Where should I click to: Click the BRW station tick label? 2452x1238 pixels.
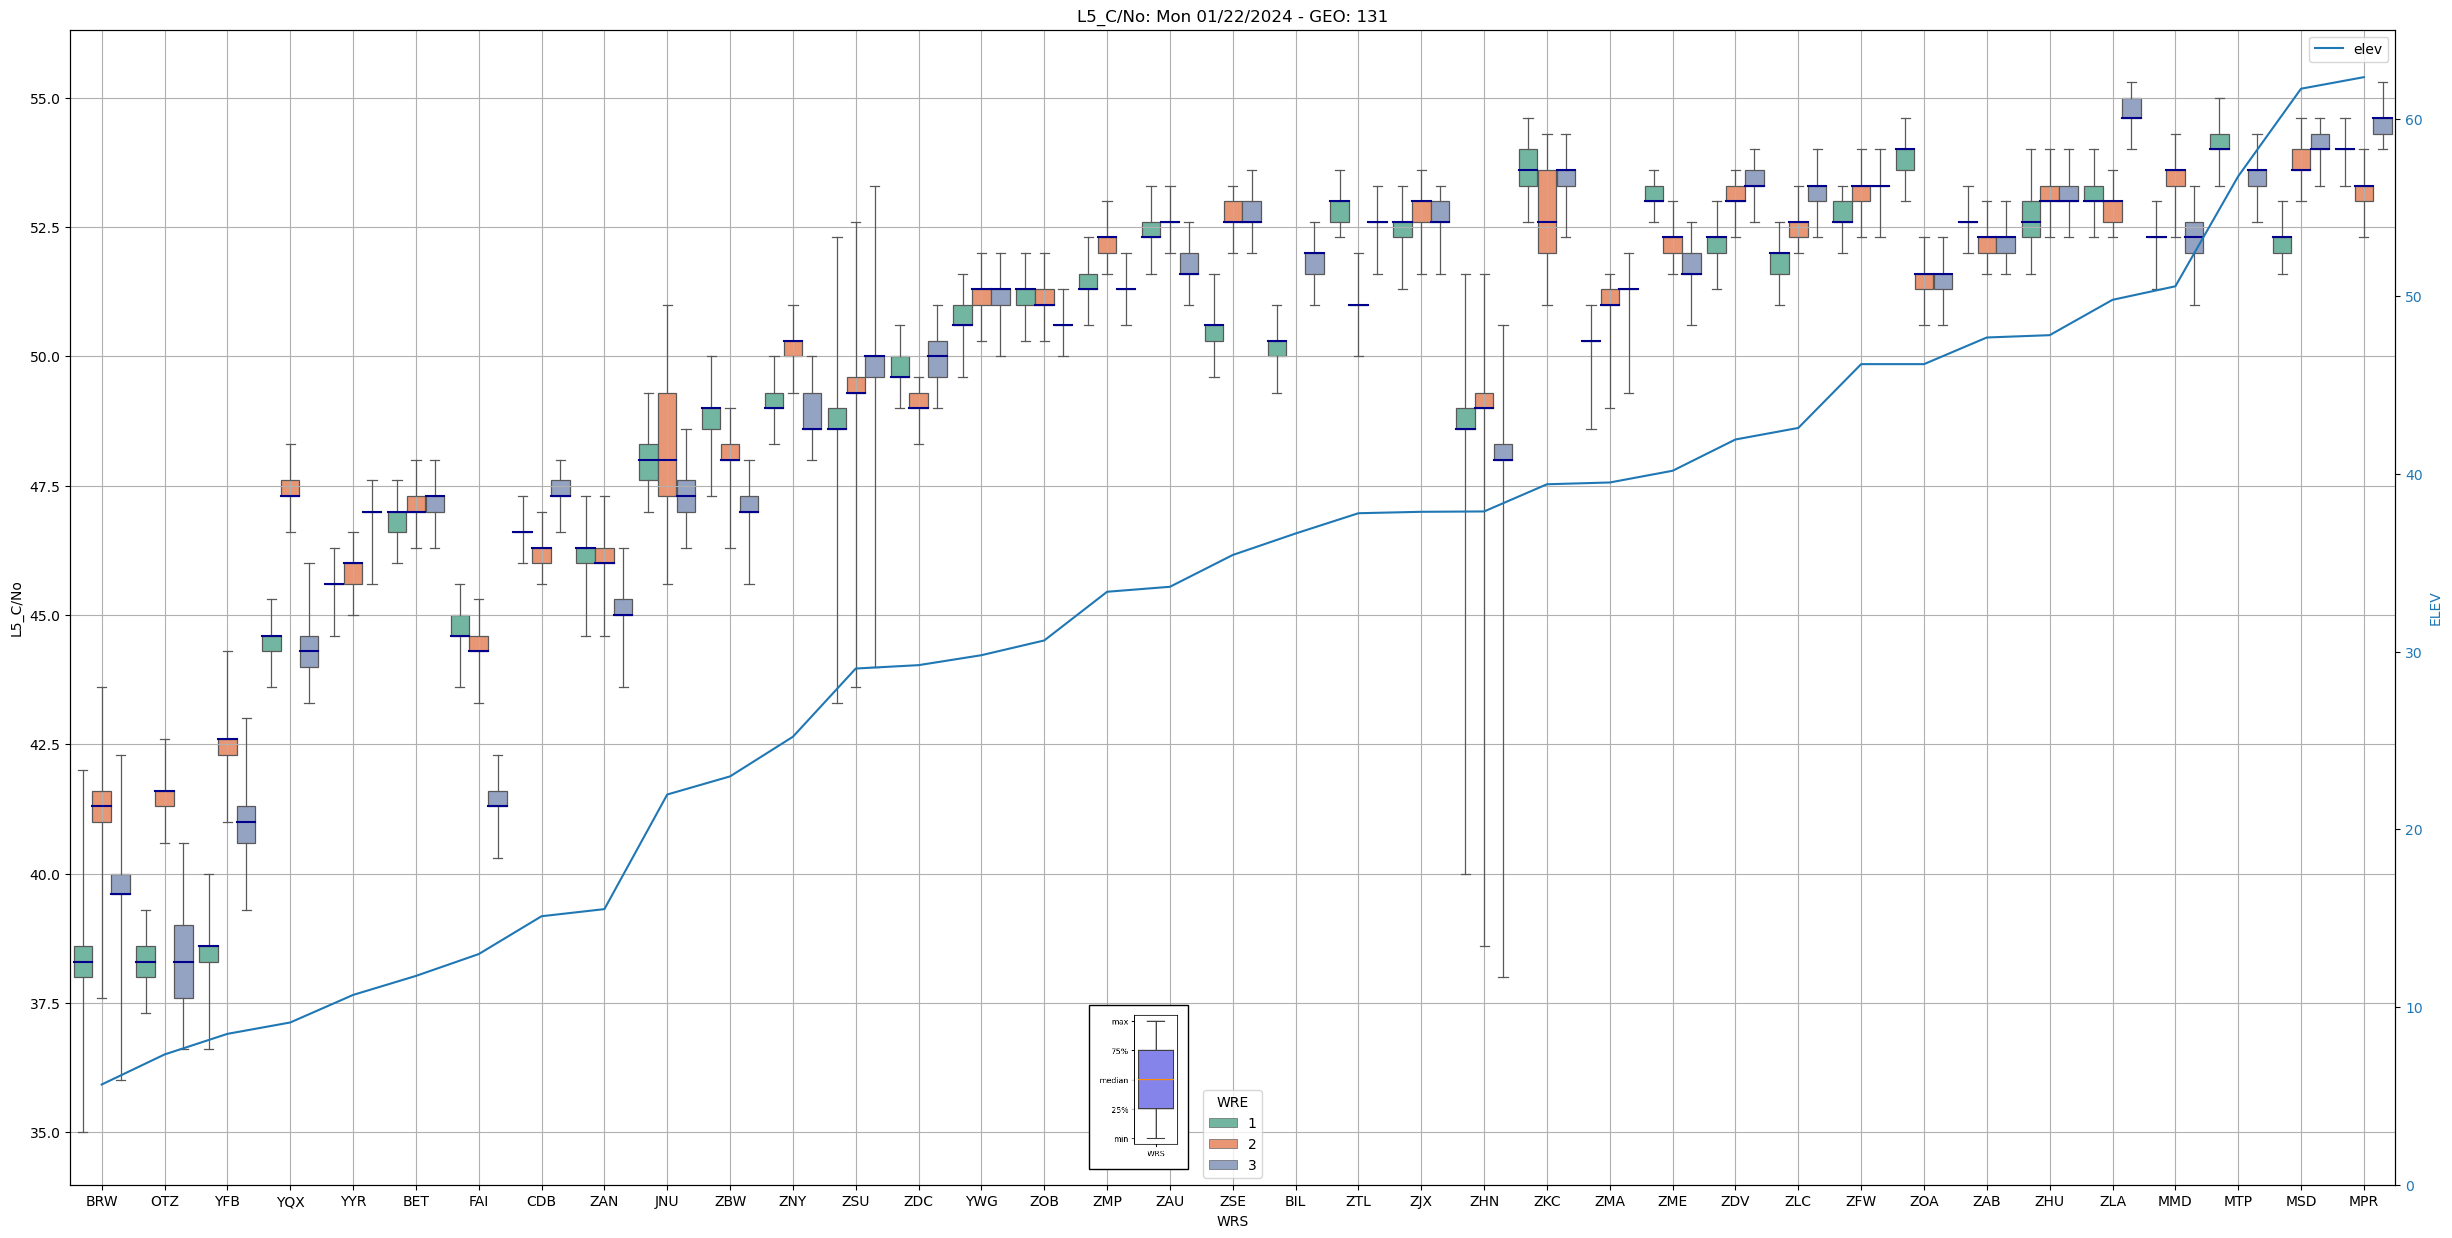(x=102, y=1201)
